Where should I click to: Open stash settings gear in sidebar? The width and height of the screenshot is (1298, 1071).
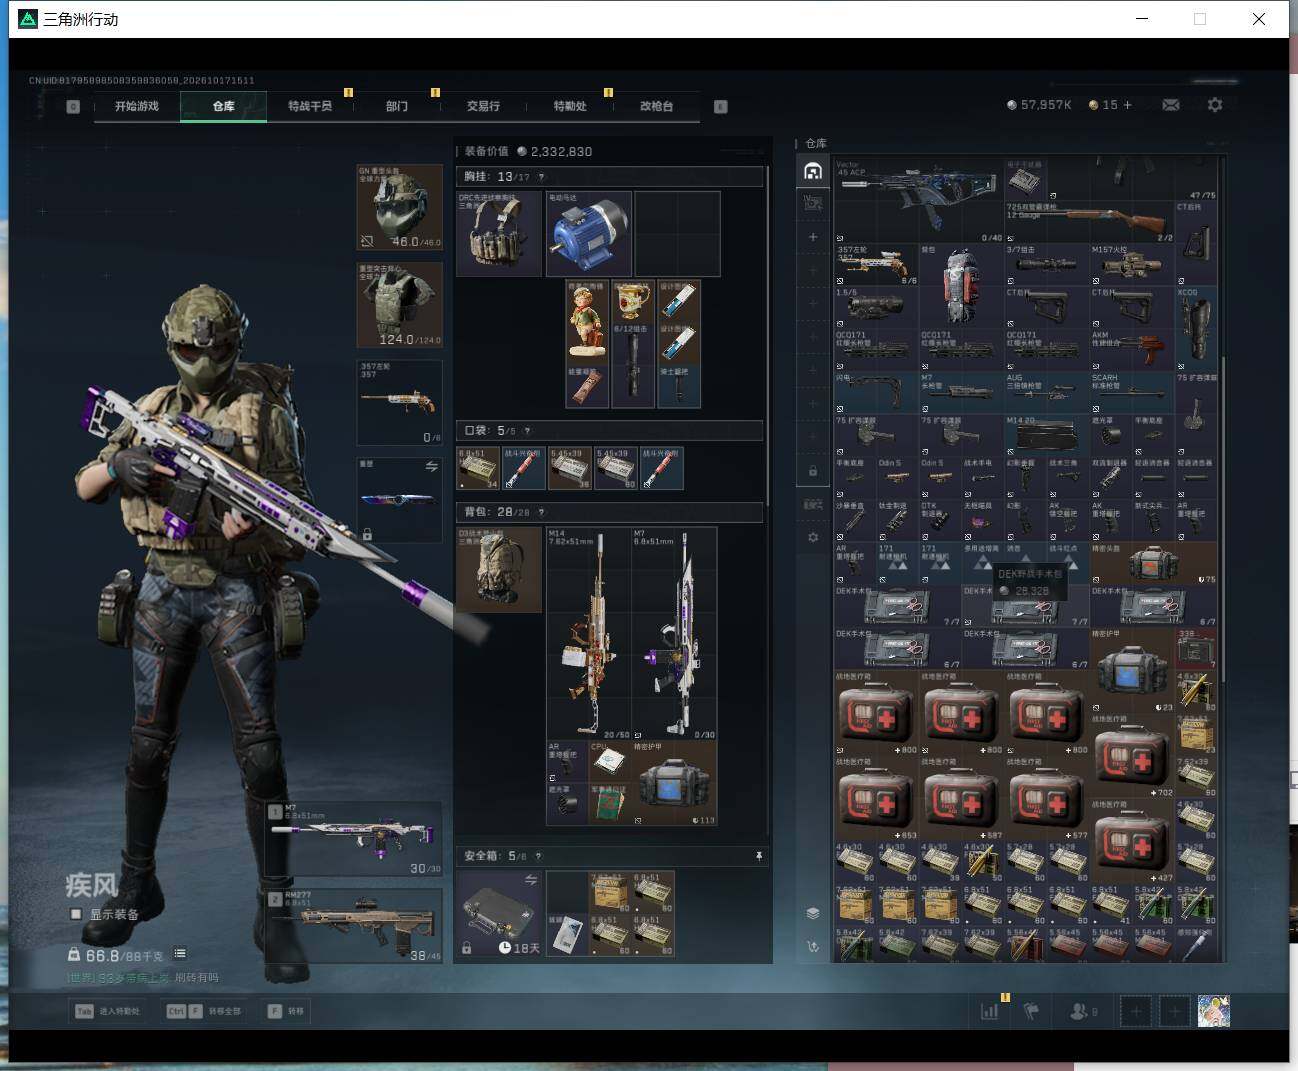coord(813,537)
